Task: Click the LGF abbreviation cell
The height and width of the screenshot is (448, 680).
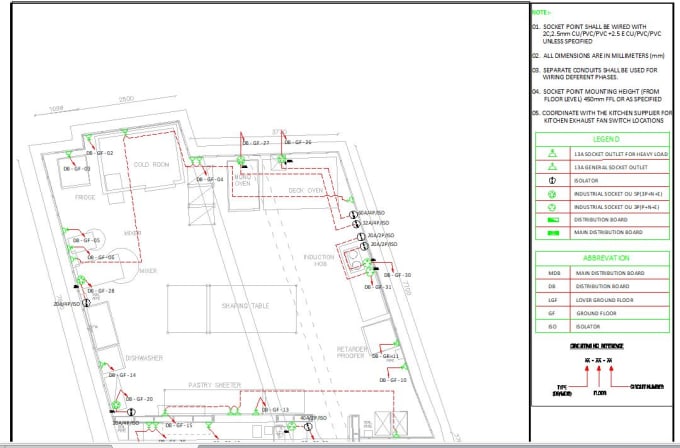Action: [552, 300]
